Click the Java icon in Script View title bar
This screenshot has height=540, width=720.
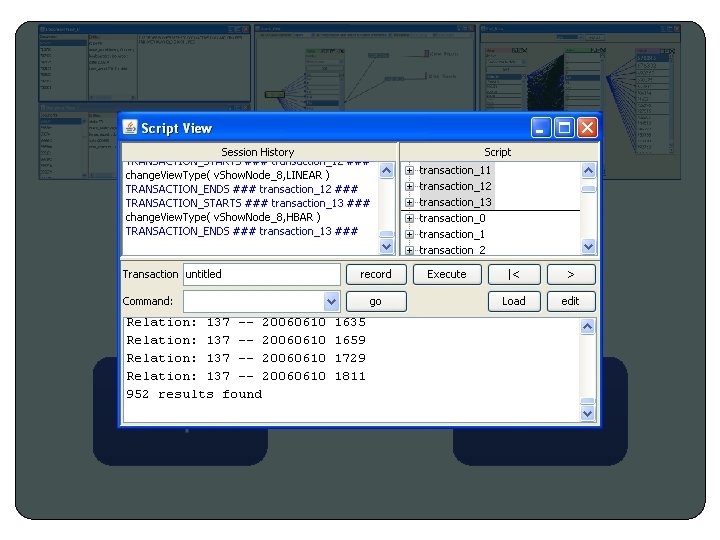tap(130, 127)
